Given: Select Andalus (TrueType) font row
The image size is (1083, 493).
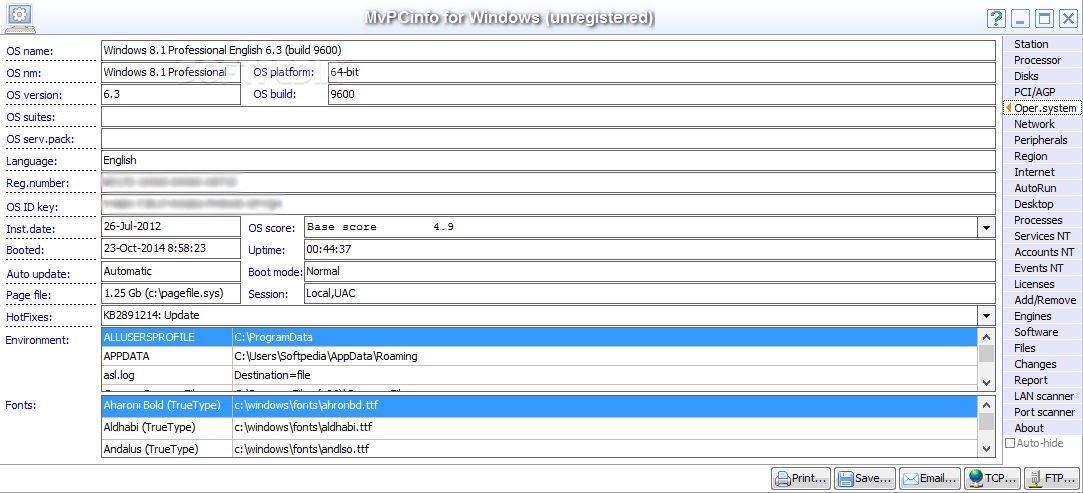Looking at the screenshot, I should [x=539, y=449].
